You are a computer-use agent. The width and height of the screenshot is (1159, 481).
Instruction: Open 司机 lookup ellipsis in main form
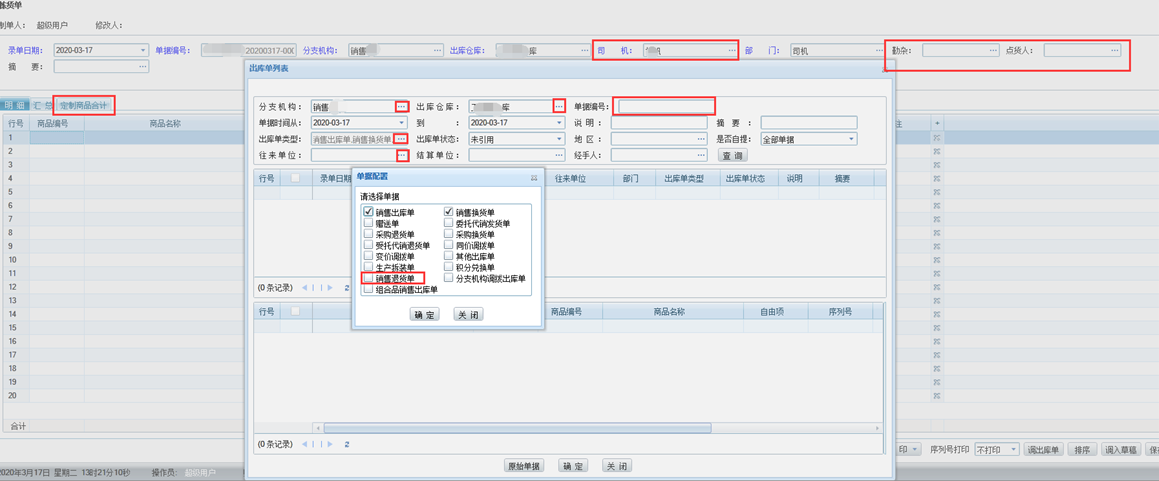tap(731, 50)
